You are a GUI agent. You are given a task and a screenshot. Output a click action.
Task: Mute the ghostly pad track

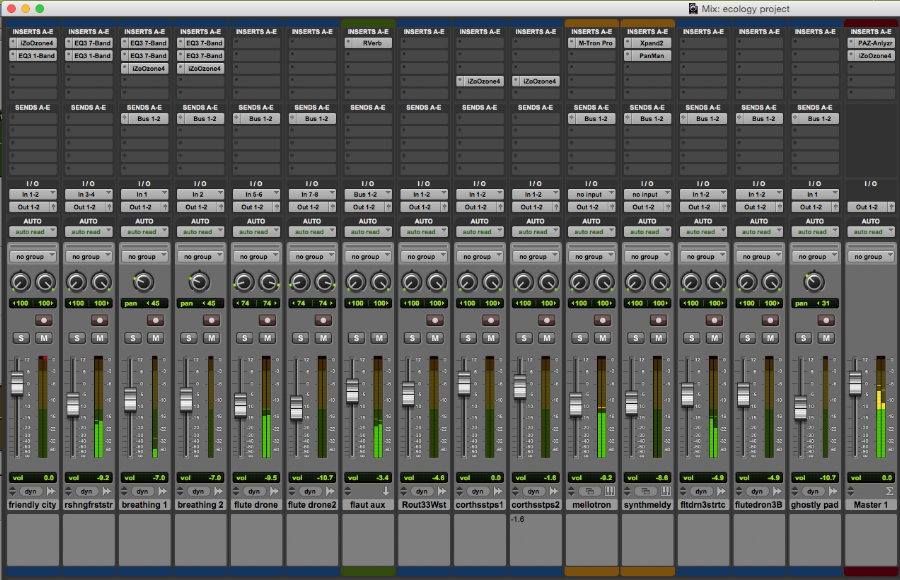pos(826,338)
